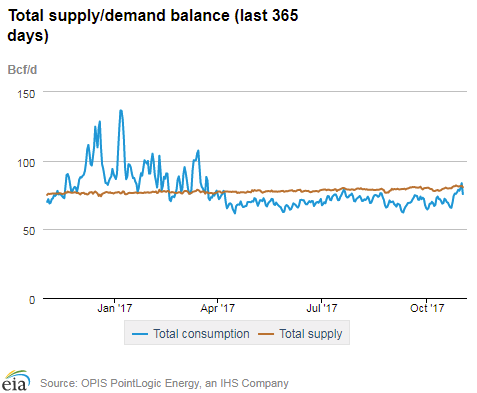Click the 50 y-axis label
Viewport: 477px width, 393px height.
point(29,231)
